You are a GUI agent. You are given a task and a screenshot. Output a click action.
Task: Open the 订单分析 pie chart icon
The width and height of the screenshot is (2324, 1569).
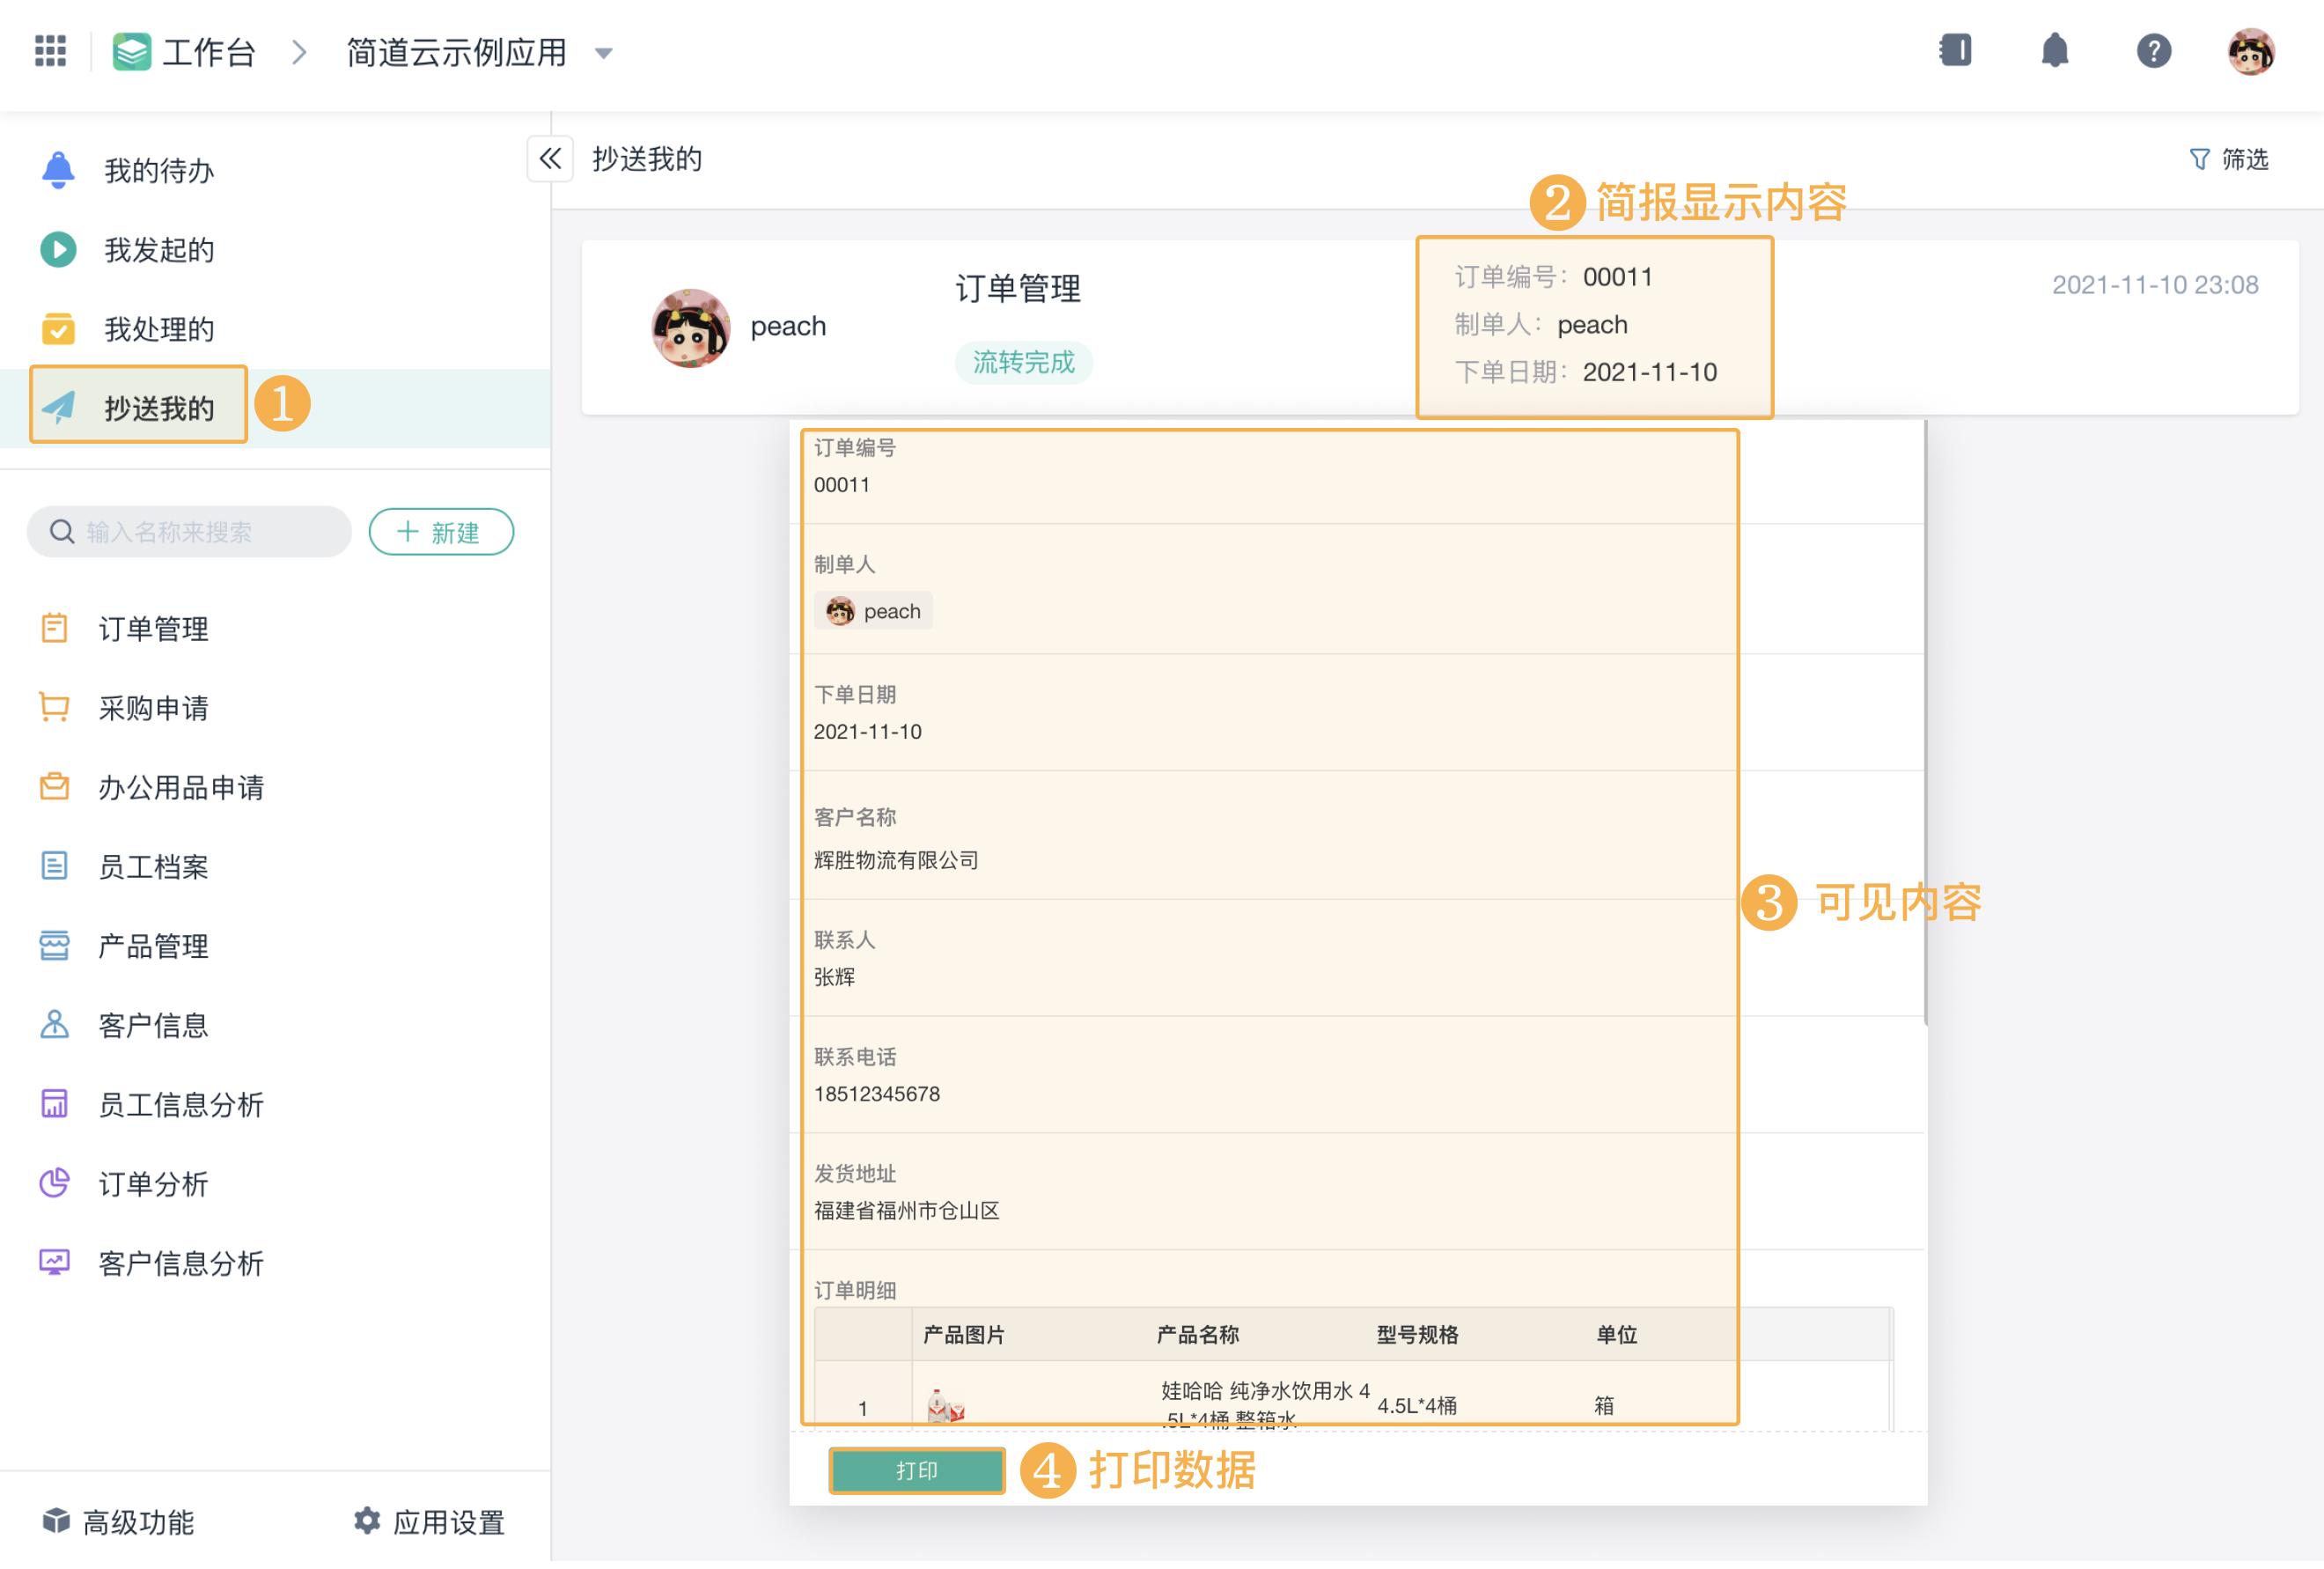pos(55,1184)
